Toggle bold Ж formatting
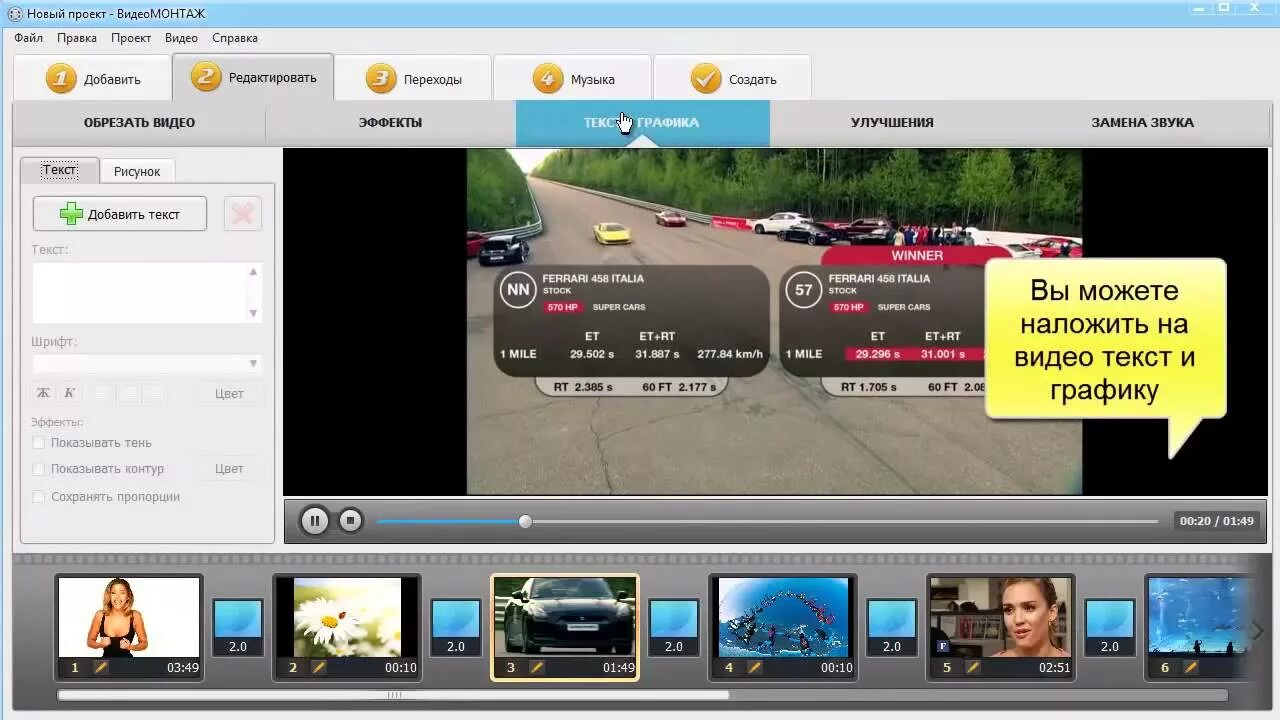Image resolution: width=1280 pixels, height=720 pixels. (x=44, y=393)
